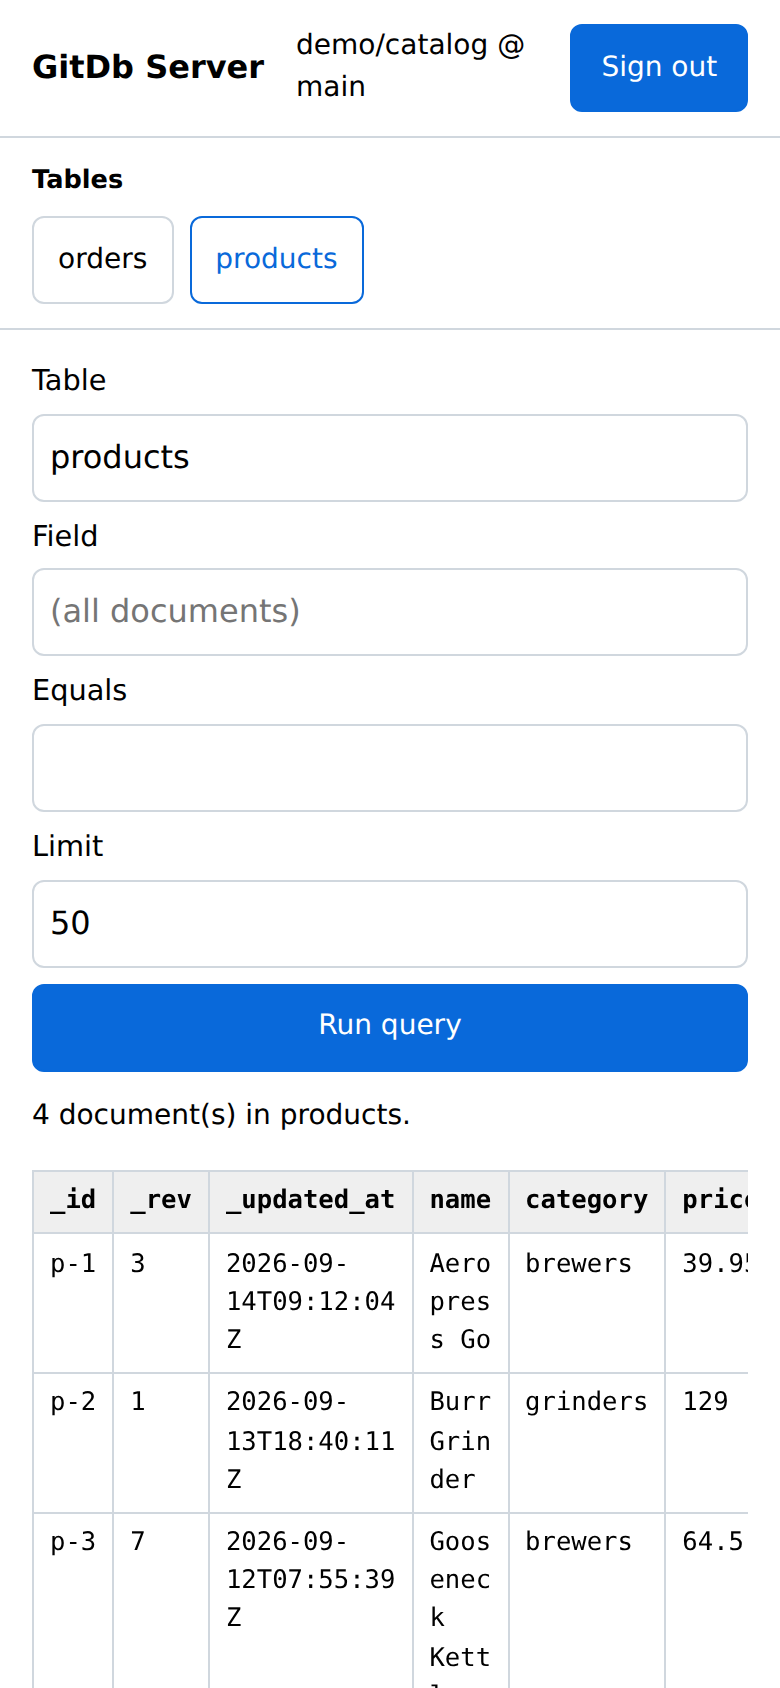This screenshot has height=1688, width=780.
Task: Click the demo/catalog @ main label
Action: coord(410,66)
